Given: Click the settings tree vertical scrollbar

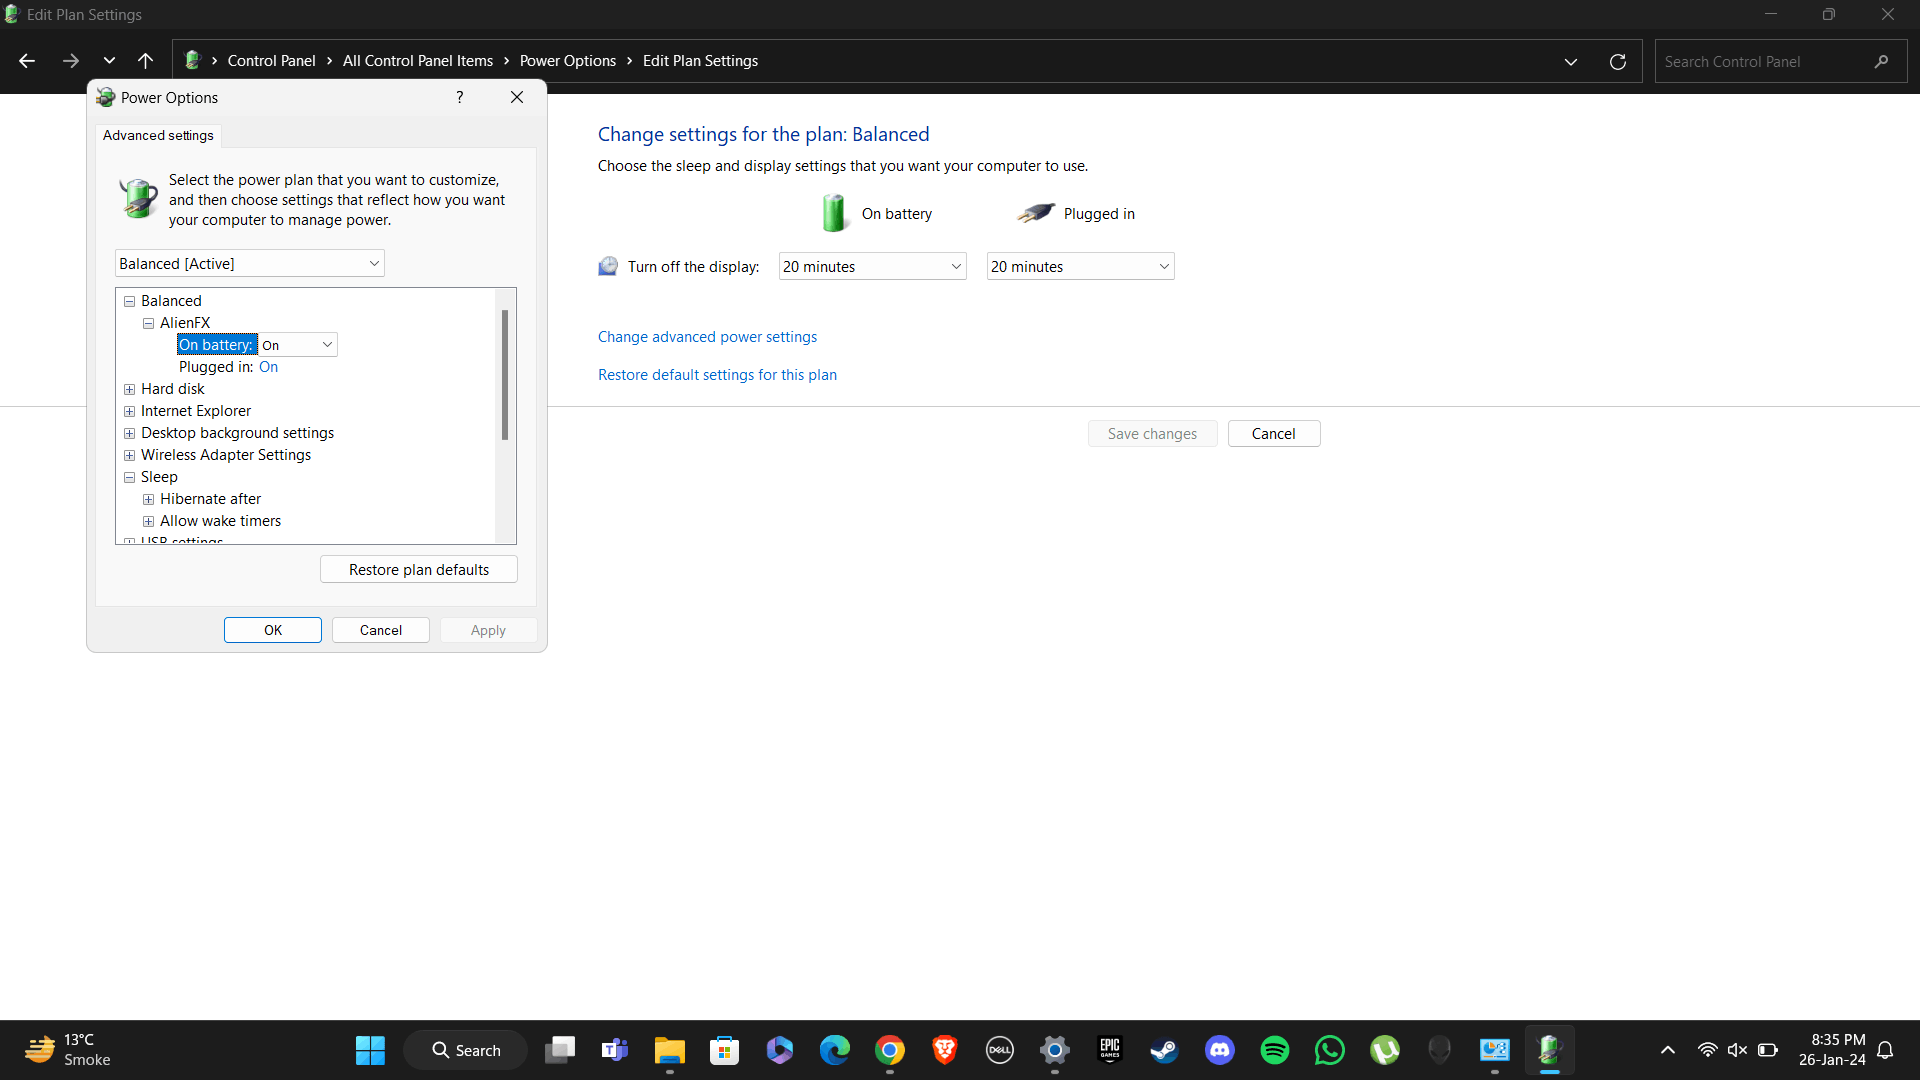Looking at the screenshot, I should (x=505, y=375).
